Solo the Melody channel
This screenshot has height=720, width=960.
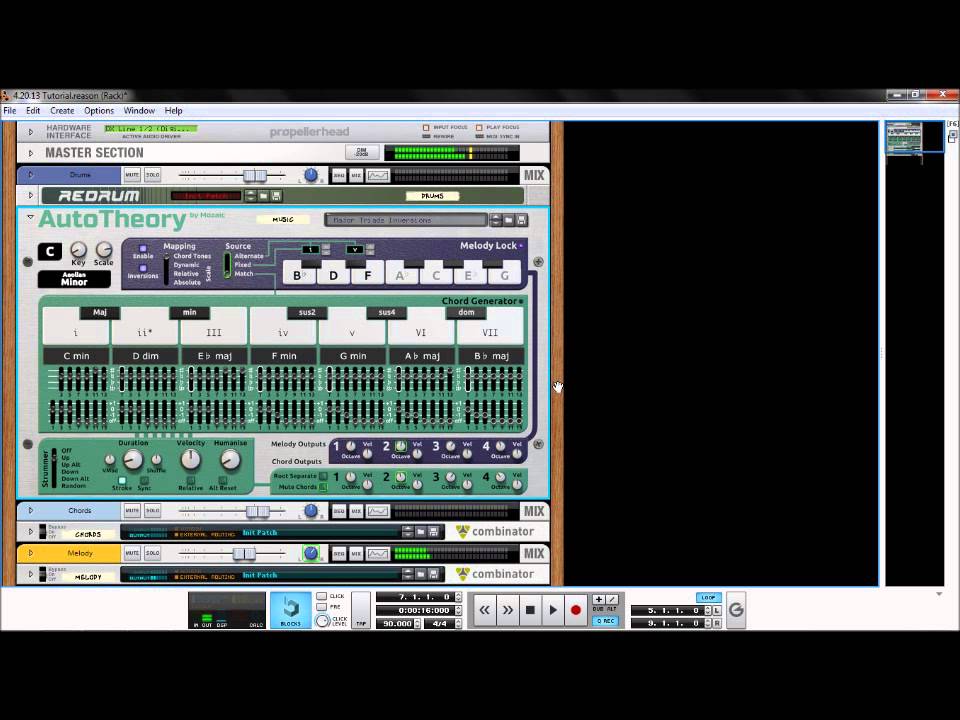(x=152, y=553)
